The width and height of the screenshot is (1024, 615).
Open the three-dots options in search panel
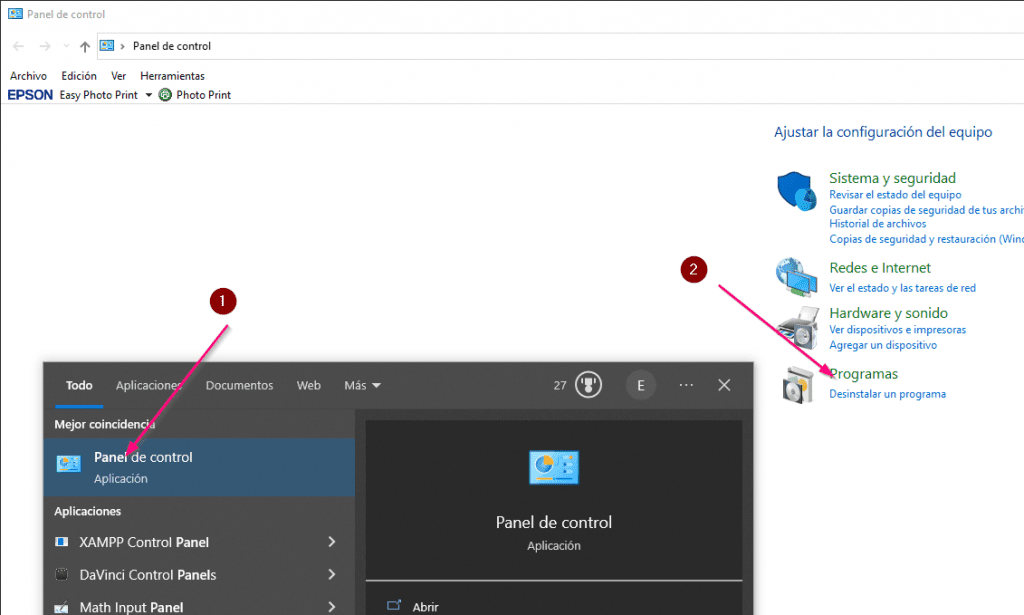(x=686, y=385)
